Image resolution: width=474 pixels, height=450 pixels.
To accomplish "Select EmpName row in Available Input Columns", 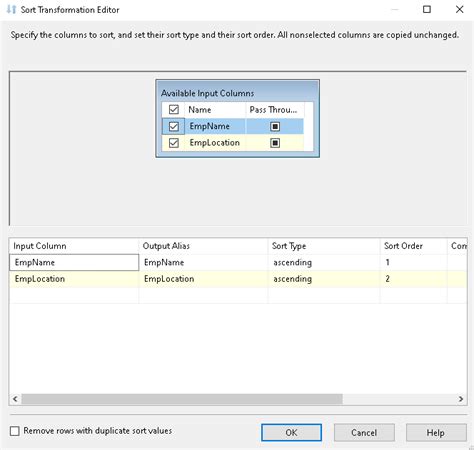I will coord(233,126).
